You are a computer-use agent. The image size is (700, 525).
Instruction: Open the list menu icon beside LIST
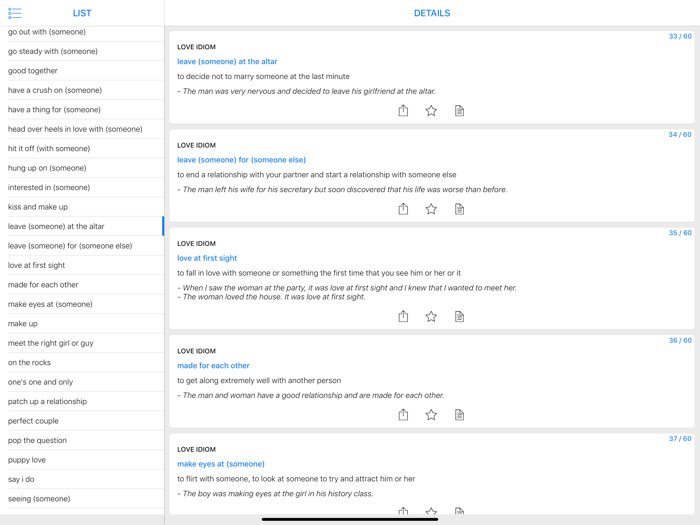click(14, 13)
